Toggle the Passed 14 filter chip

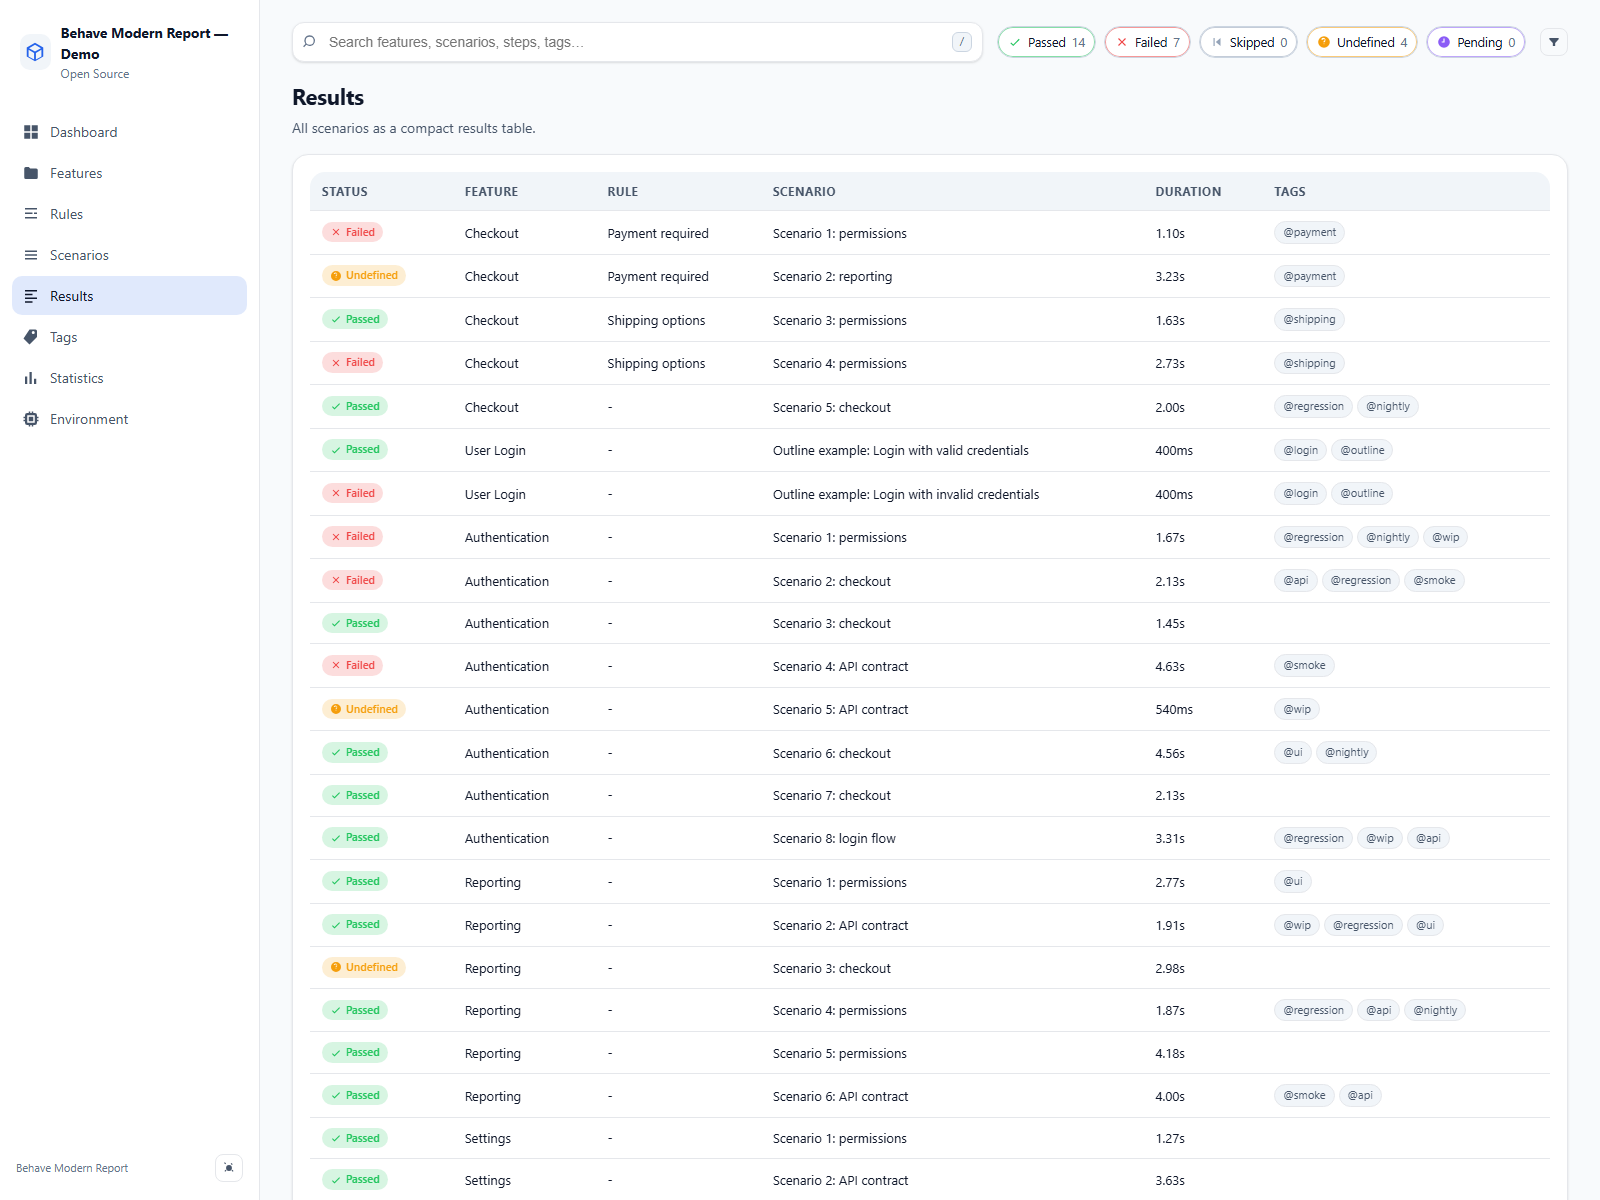pos(1046,42)
